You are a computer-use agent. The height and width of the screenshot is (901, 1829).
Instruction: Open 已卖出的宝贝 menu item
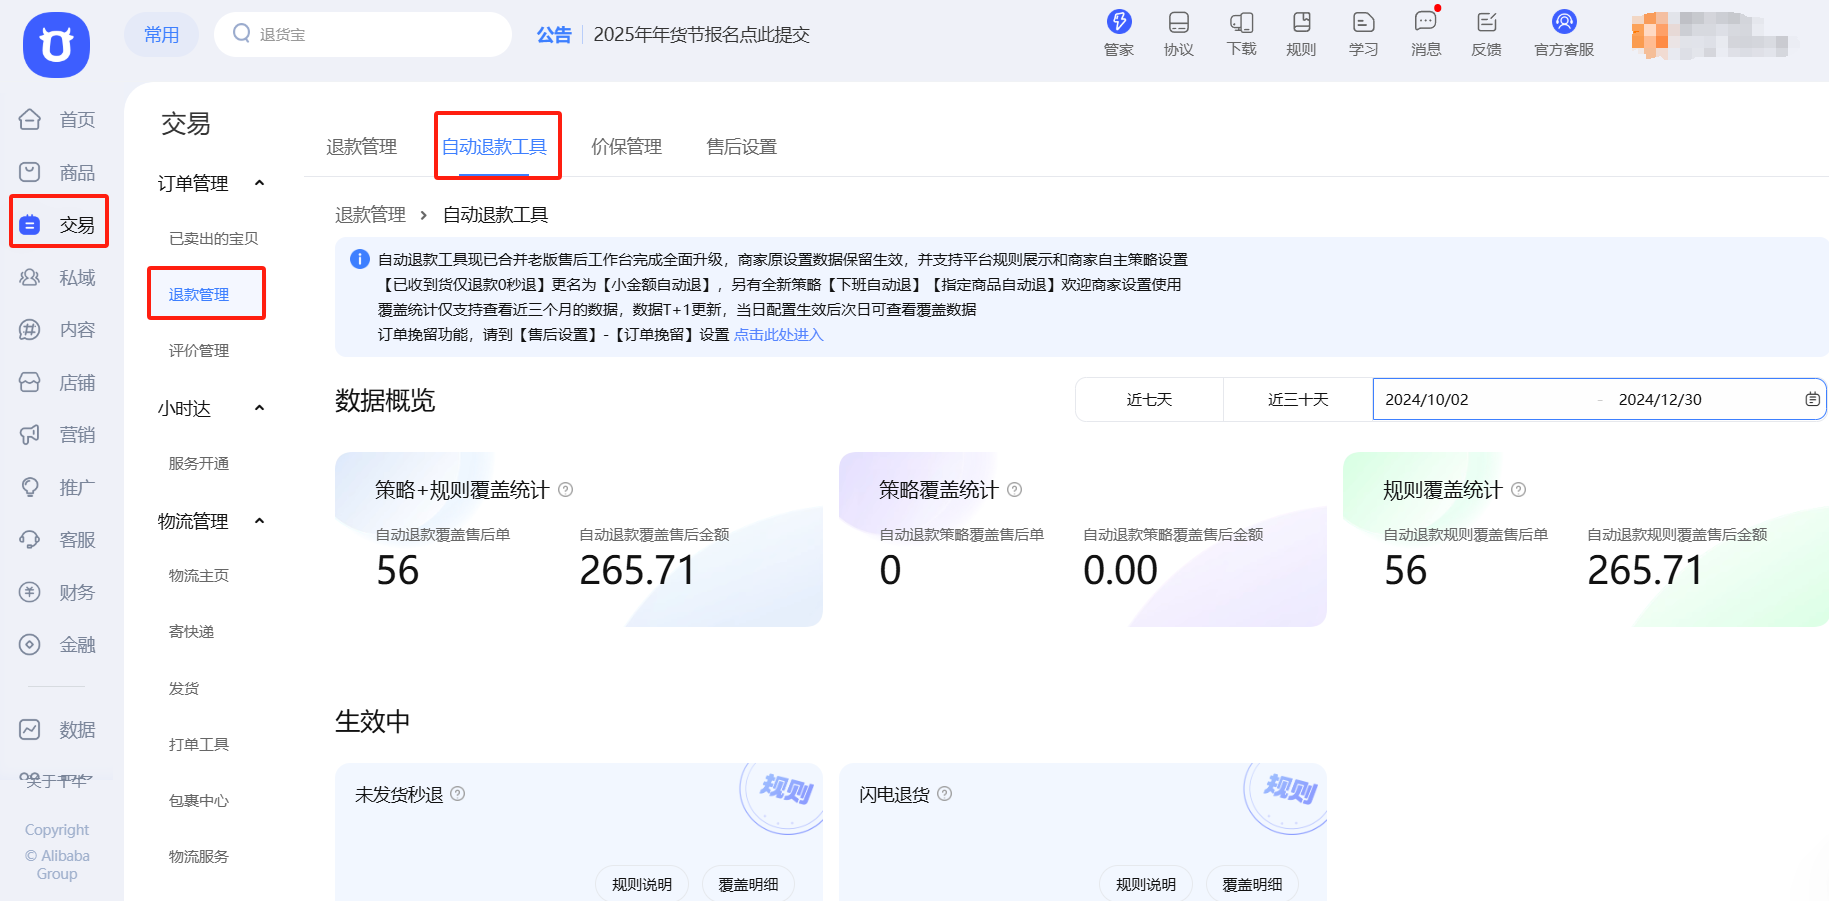213,238
